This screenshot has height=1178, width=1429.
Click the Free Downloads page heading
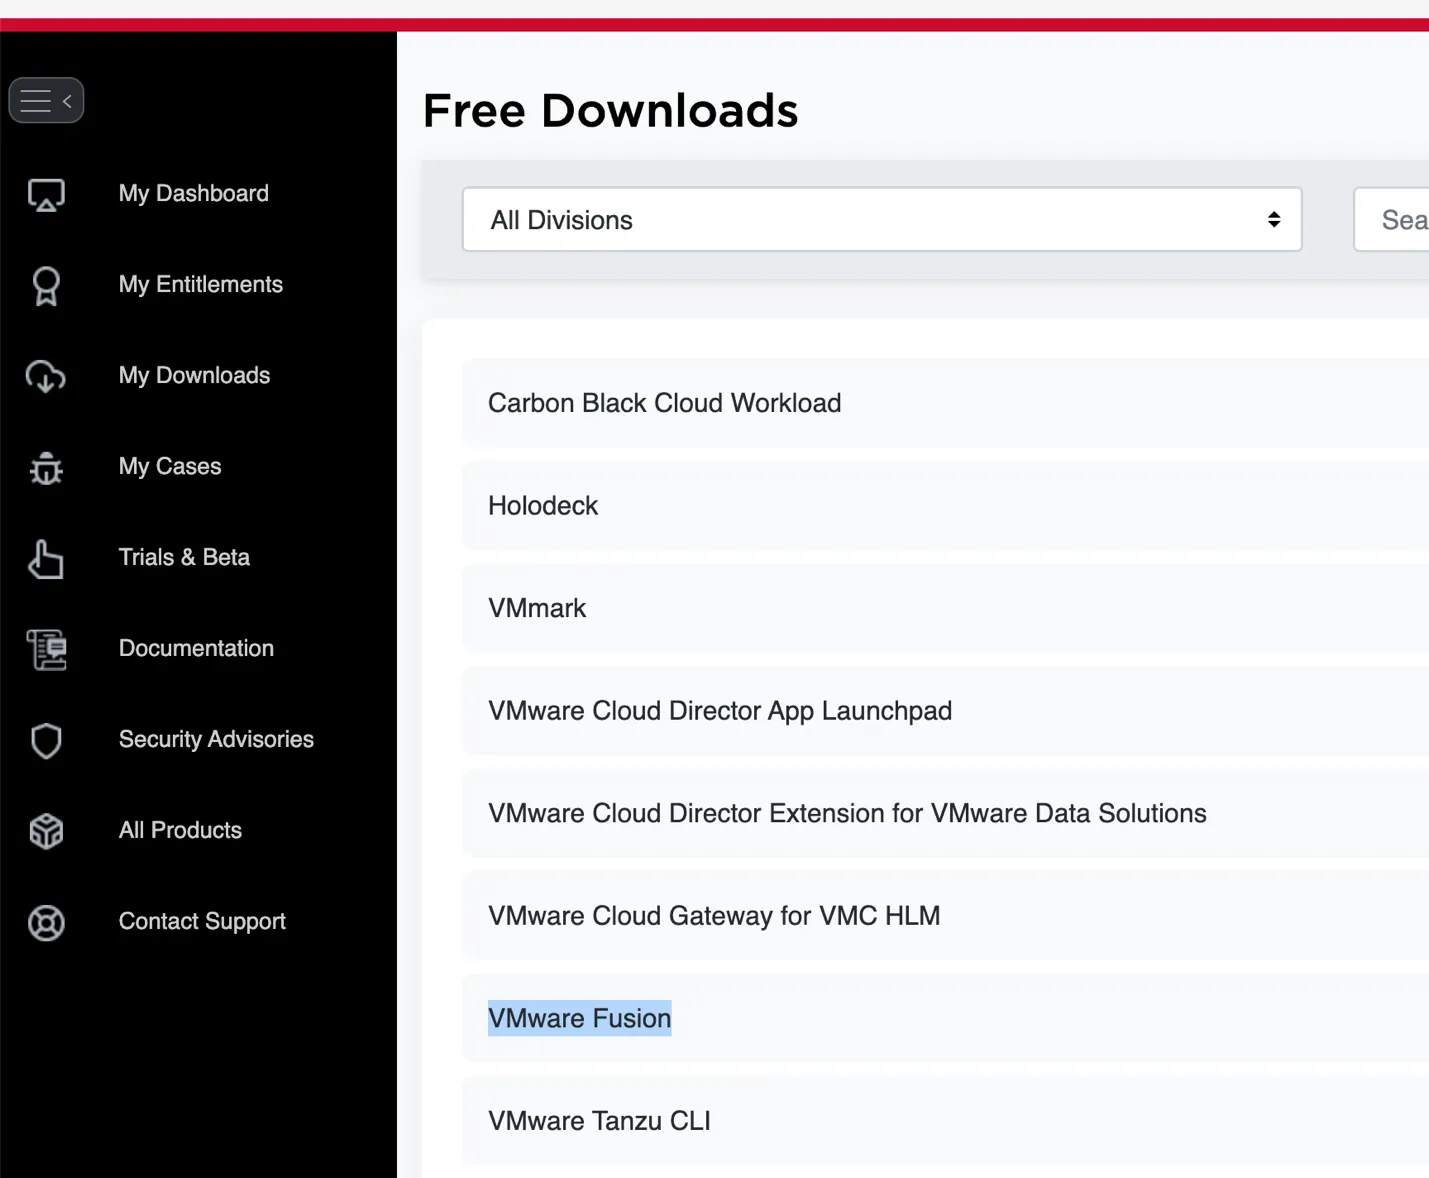(x=610, y=110)
